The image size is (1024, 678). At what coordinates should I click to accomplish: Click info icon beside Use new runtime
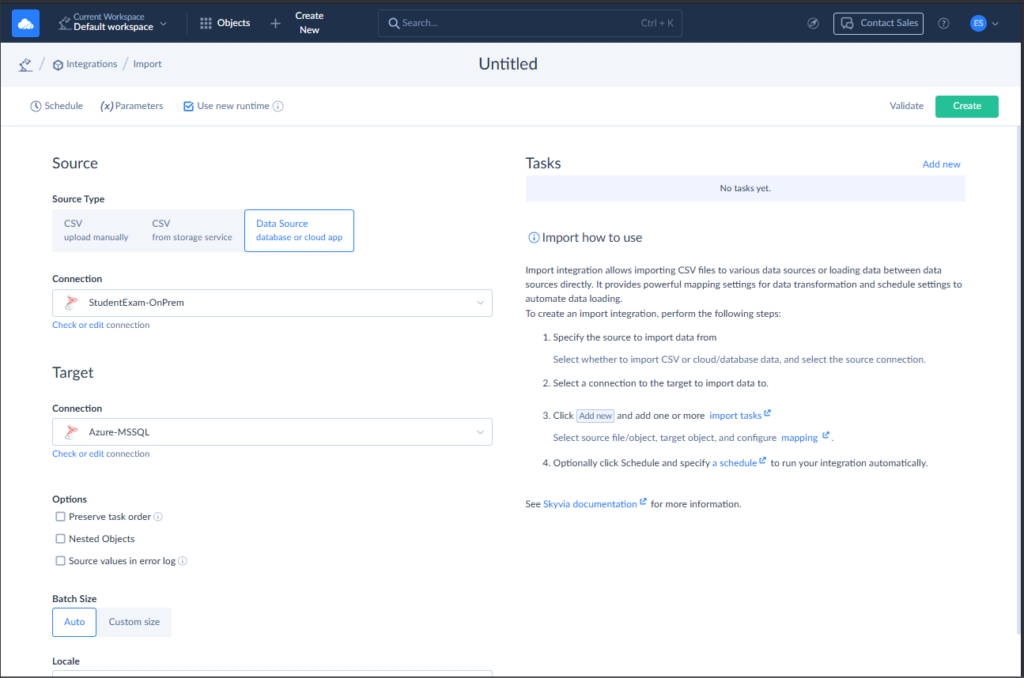(x=278, y=106)
